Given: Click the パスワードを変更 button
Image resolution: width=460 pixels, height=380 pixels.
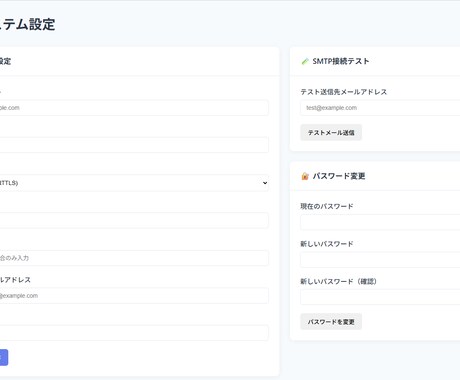Looking at the screenshot, I should pyautogui.click(x=331, y=322).
